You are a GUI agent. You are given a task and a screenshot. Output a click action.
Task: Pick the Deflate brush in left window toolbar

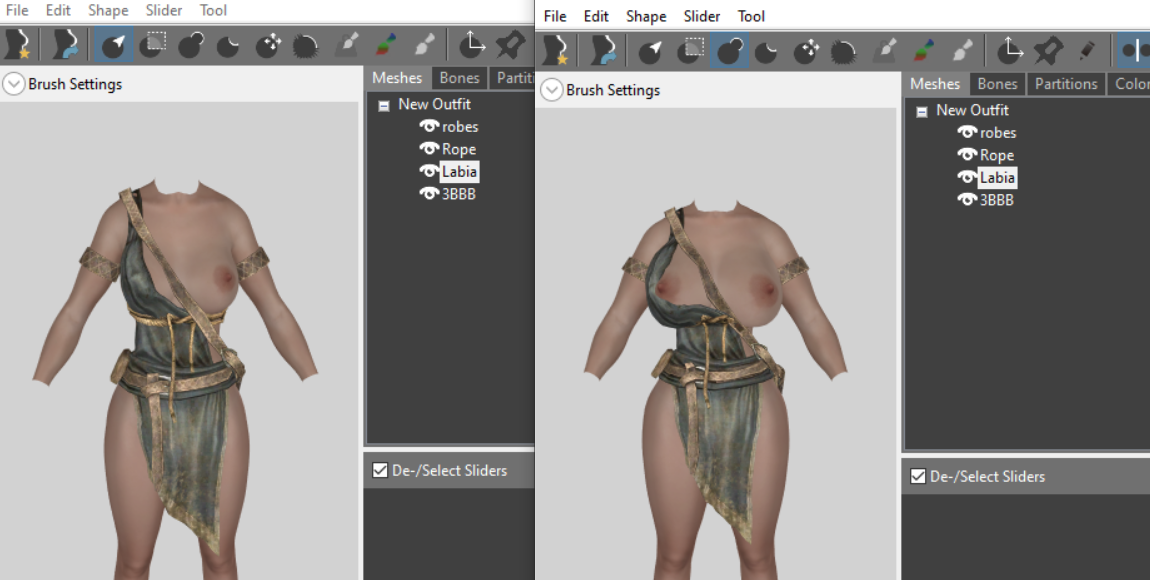click(x=229, y=45)
